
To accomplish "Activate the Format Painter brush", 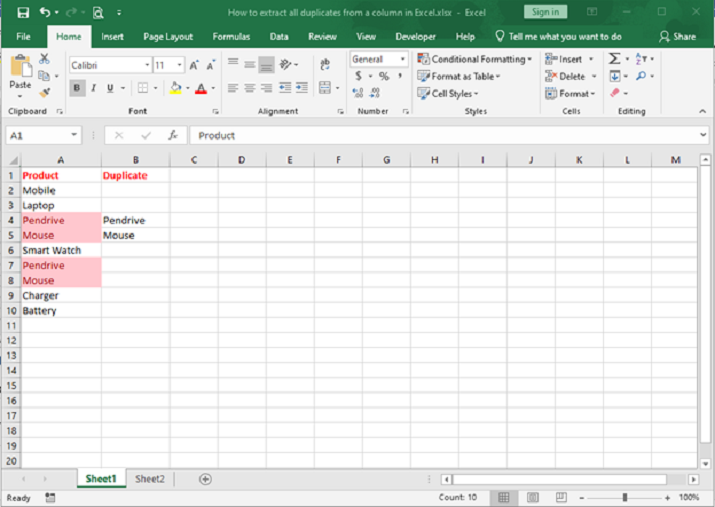I will 44,93.
